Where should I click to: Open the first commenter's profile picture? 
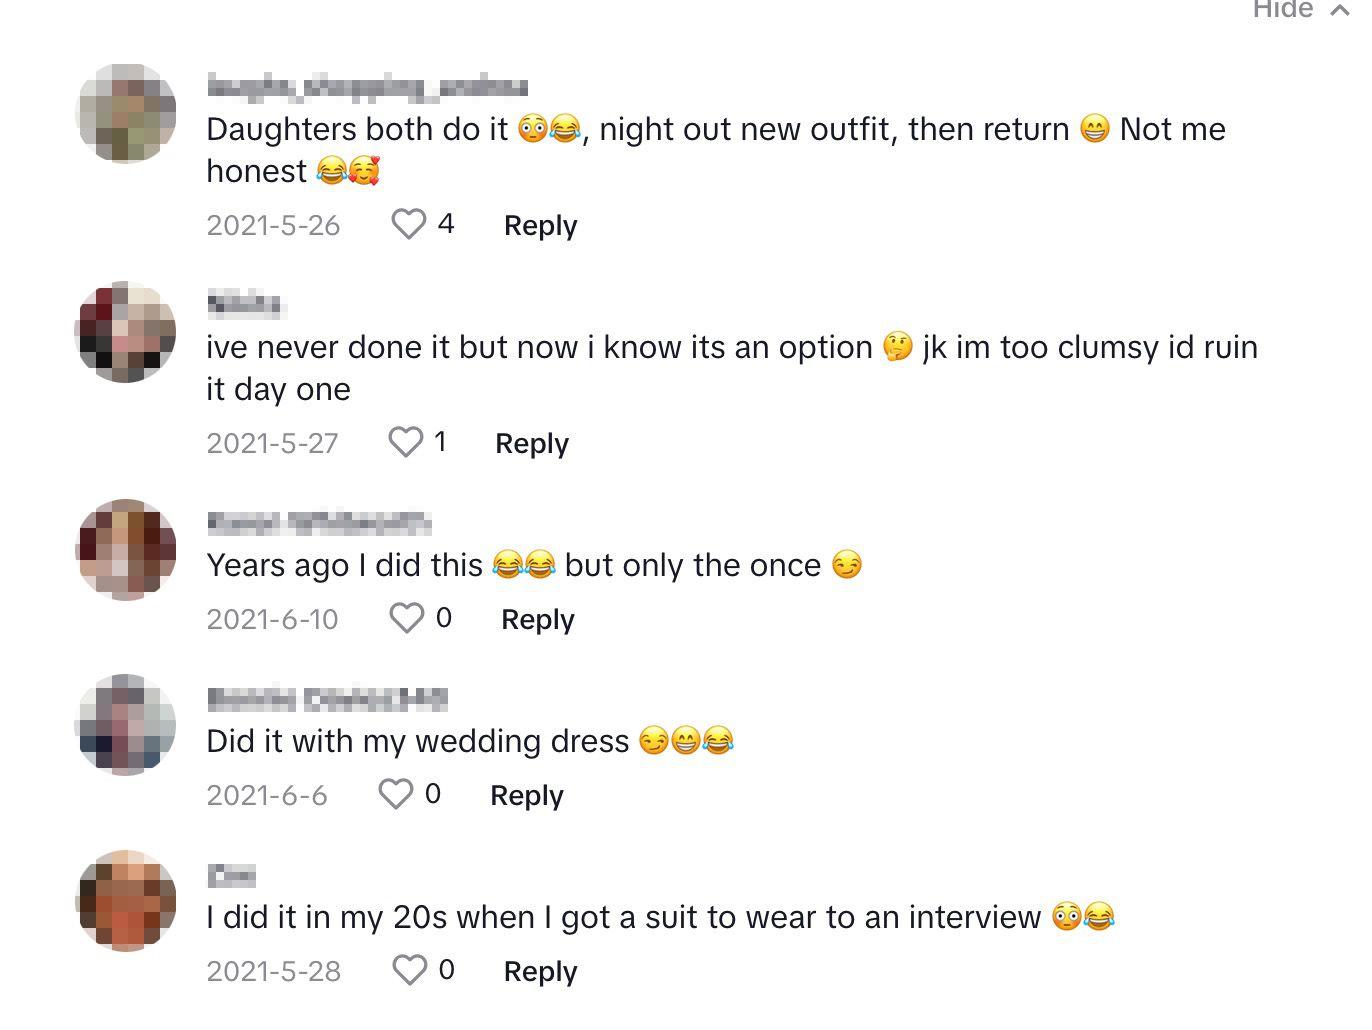126,113
